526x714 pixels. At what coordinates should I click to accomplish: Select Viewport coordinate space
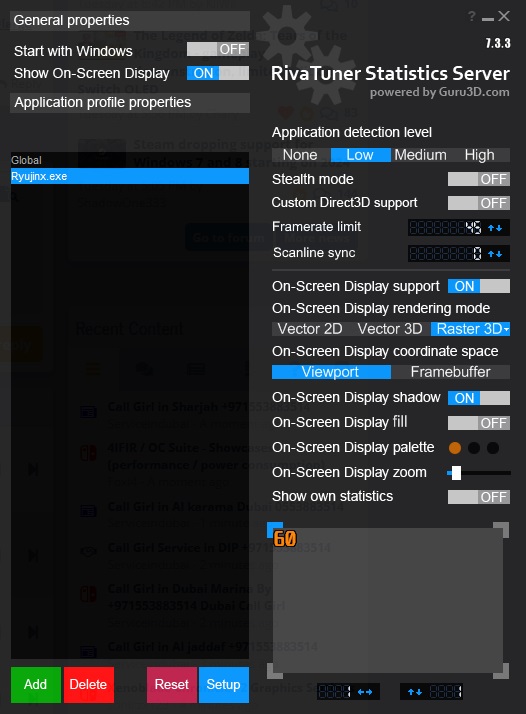[x=331, y=372]
